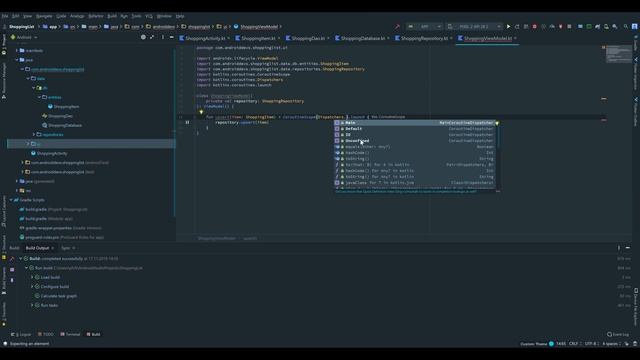Open Search Everywhere magnifier icon
640x360 pixels.
[x=626, y=27]
